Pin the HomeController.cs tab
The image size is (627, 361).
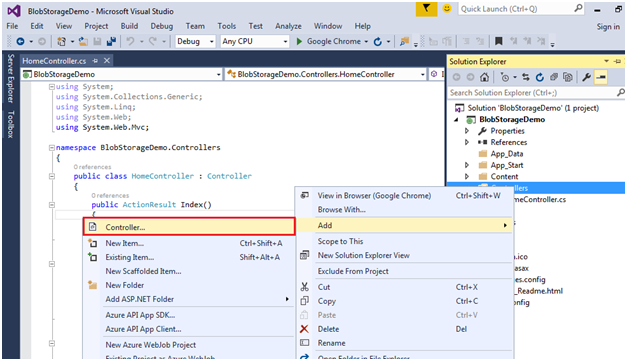95,61
